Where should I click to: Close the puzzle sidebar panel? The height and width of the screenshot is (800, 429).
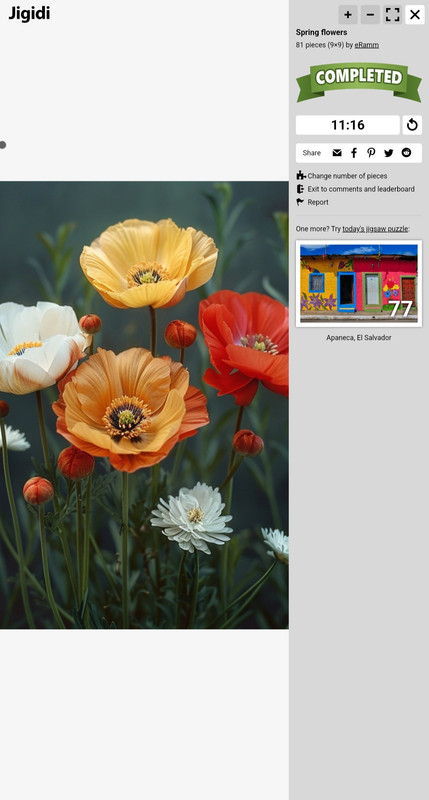pos(415,15)
